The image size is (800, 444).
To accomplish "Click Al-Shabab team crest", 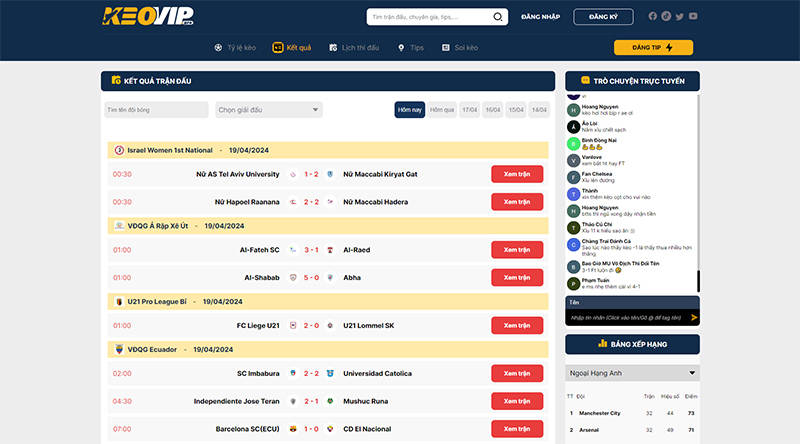I will (x=293, y=278).
